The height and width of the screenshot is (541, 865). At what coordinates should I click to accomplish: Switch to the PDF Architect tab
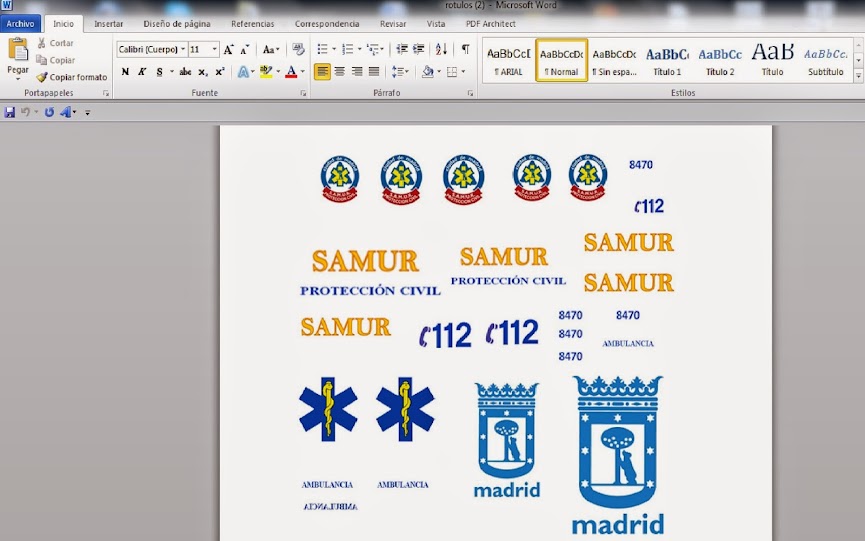(491, 24)
